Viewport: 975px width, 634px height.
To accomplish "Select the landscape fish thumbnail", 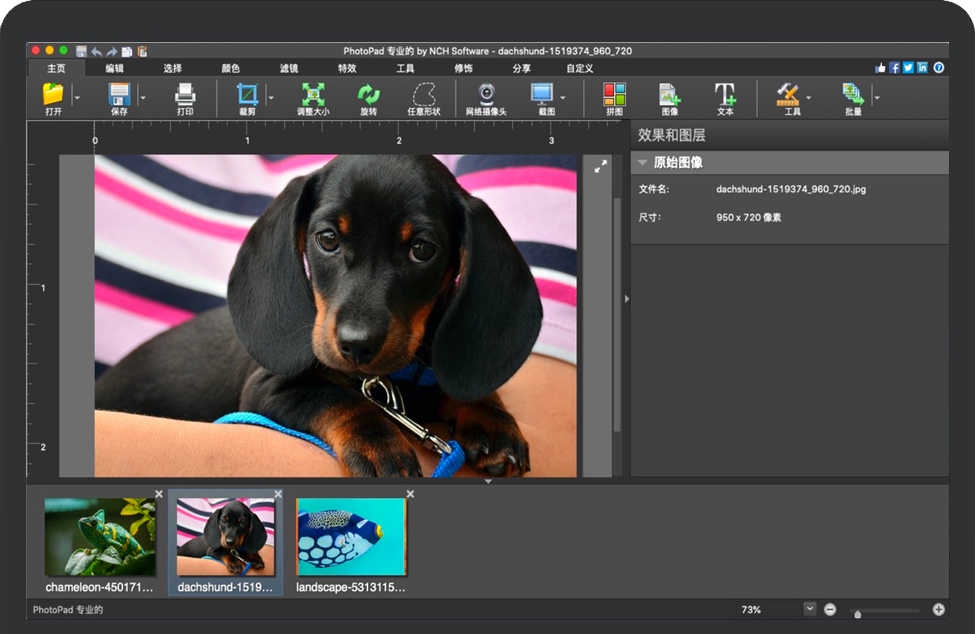I will point(351,537).
